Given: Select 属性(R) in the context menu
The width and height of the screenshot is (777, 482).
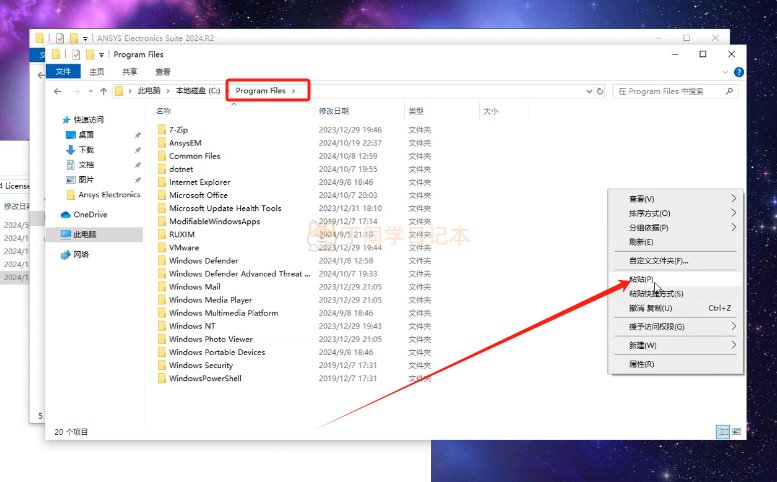Looking at the screenshot, I should (641, 364).
